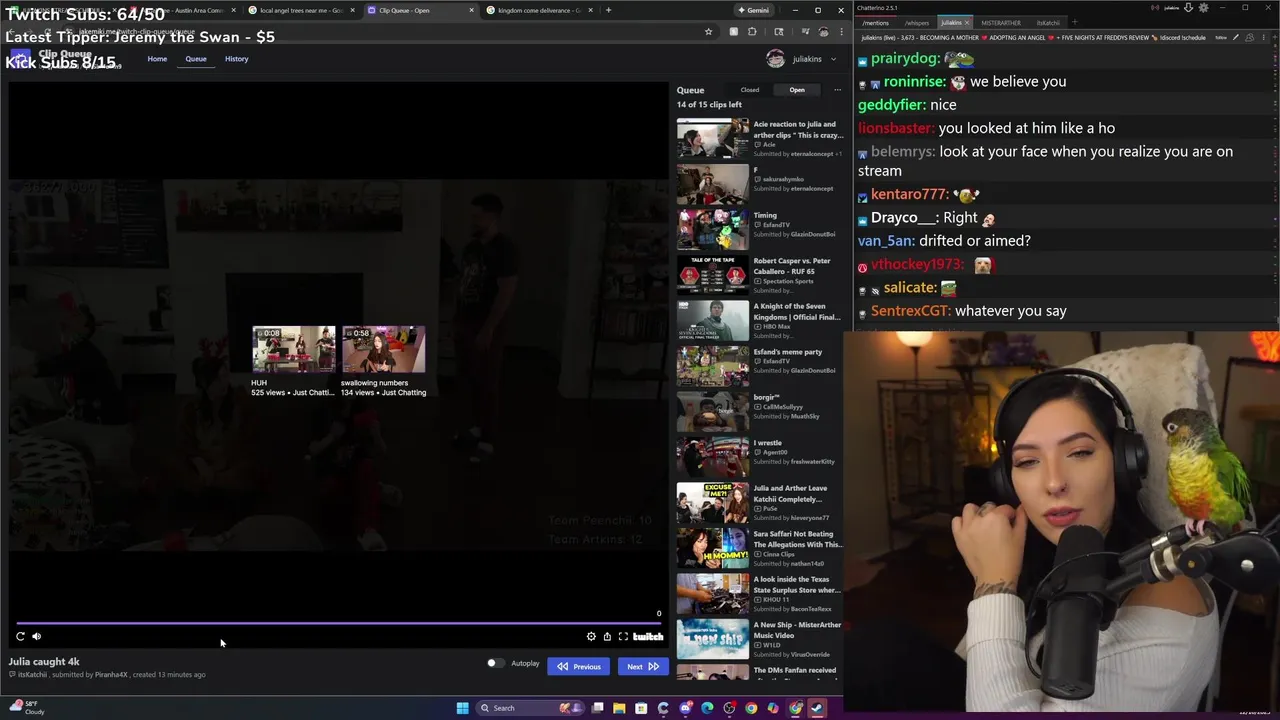Image resolution: width=1280 pixels, height=720 pixels.
Task: Open the History page
Action: click(x=237, y=59)
